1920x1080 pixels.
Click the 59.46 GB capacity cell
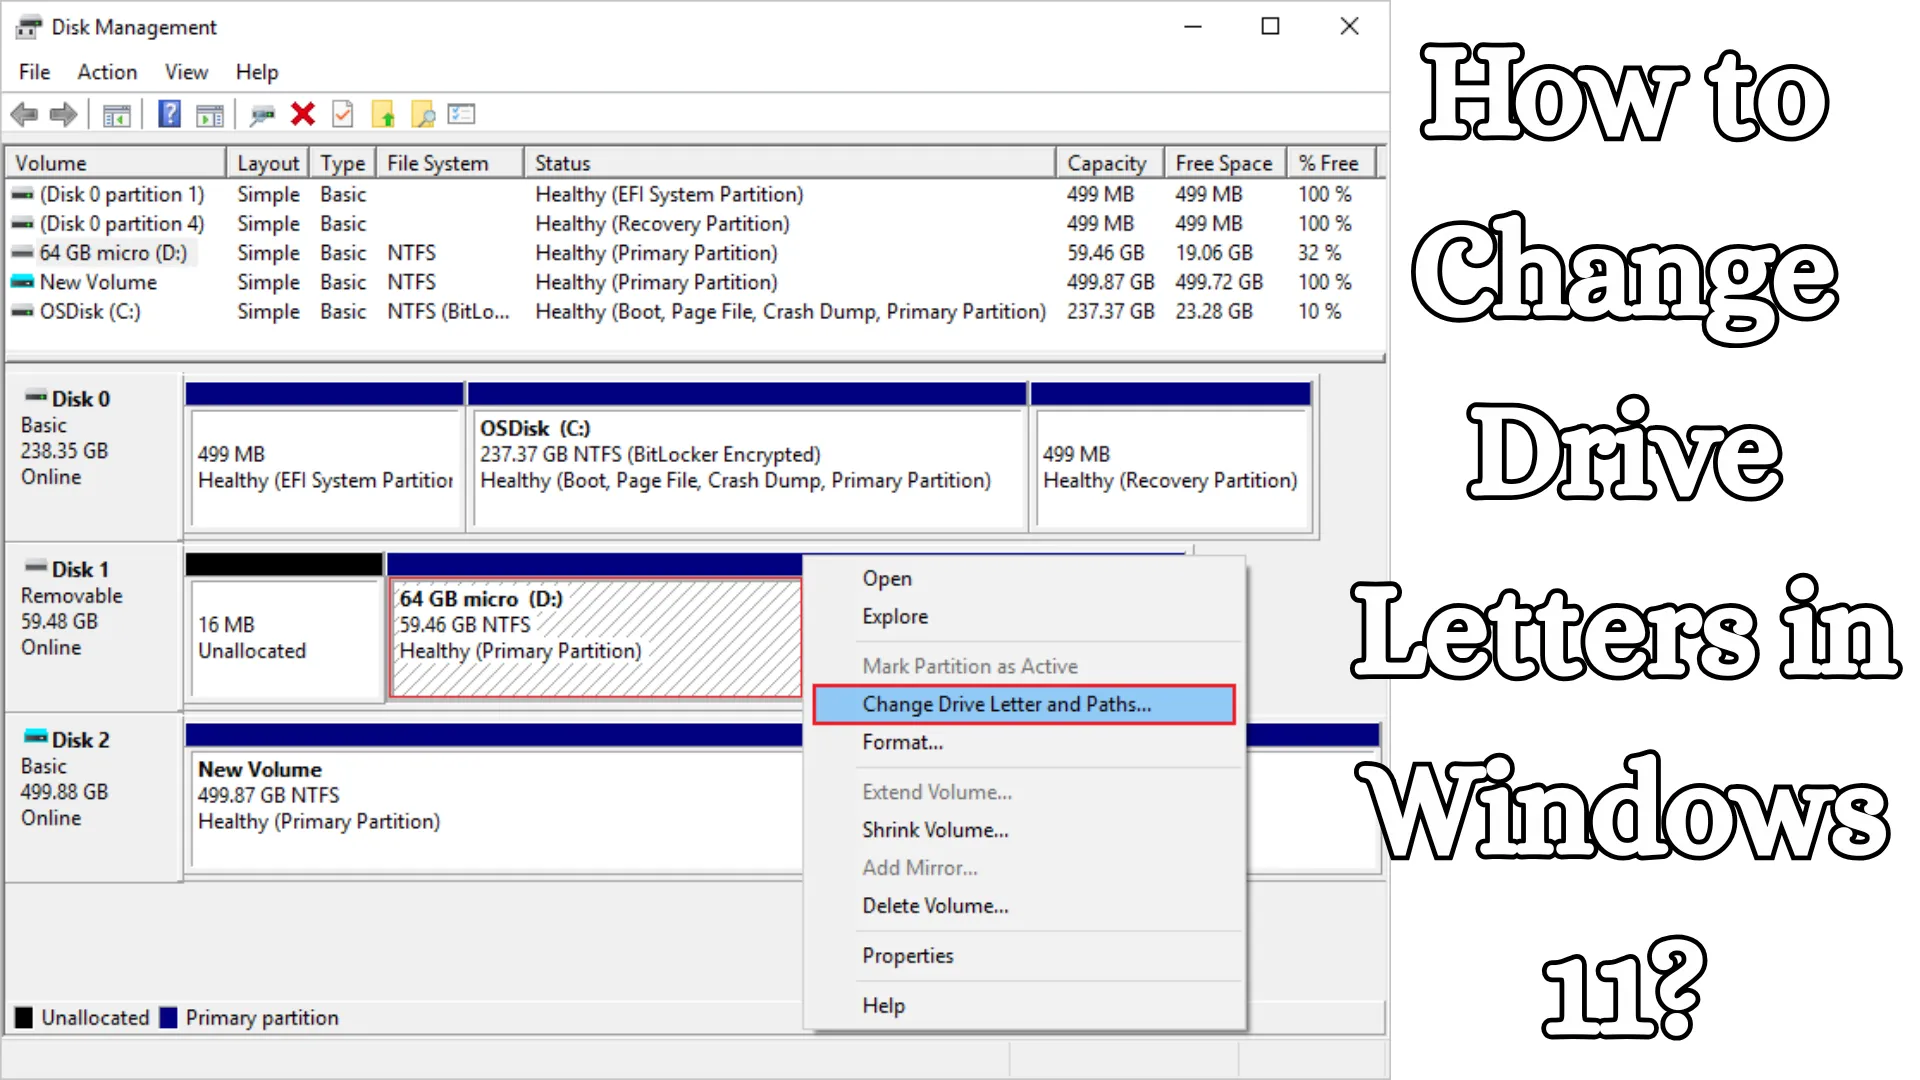coord(1105,253)
